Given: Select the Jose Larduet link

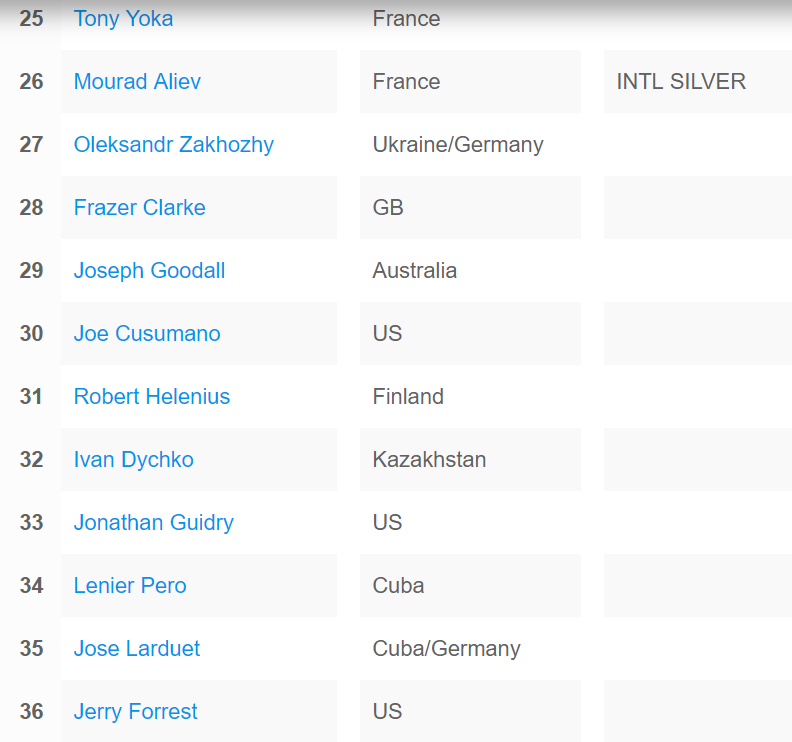Looking at the screenshot, I should click(136, 649).
